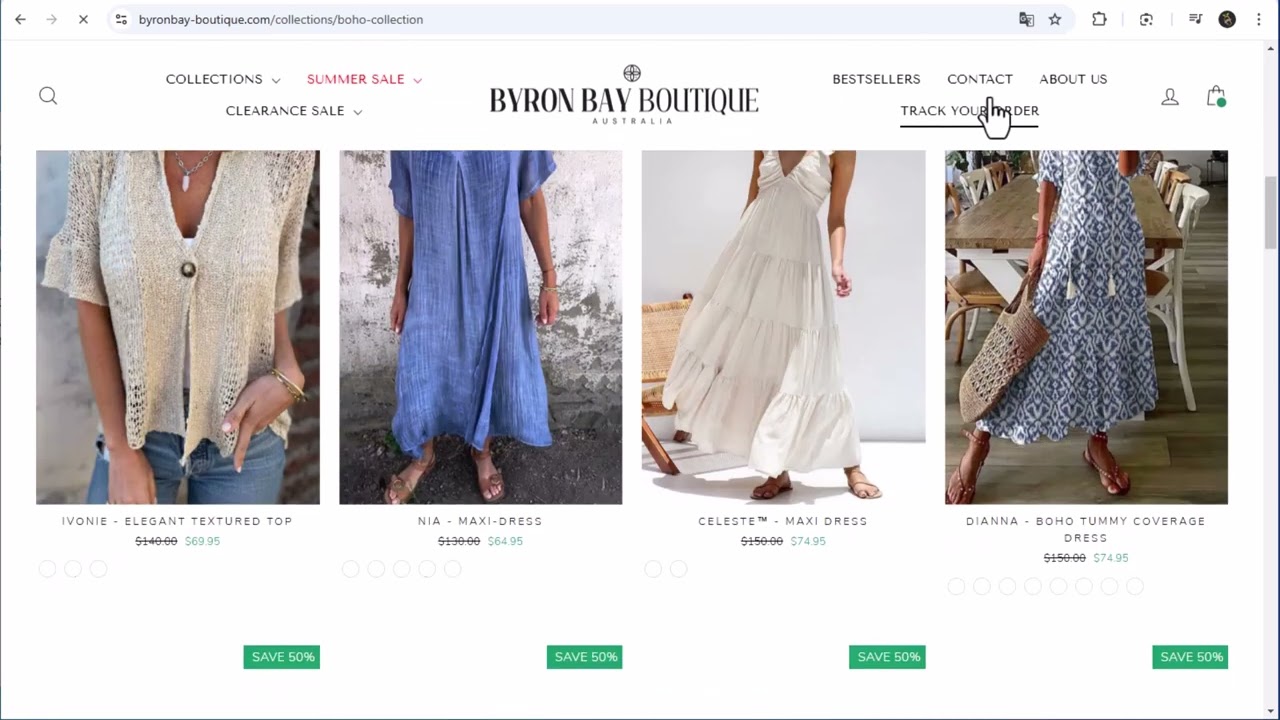Open the browser extensions puzzle icon

1099,19
